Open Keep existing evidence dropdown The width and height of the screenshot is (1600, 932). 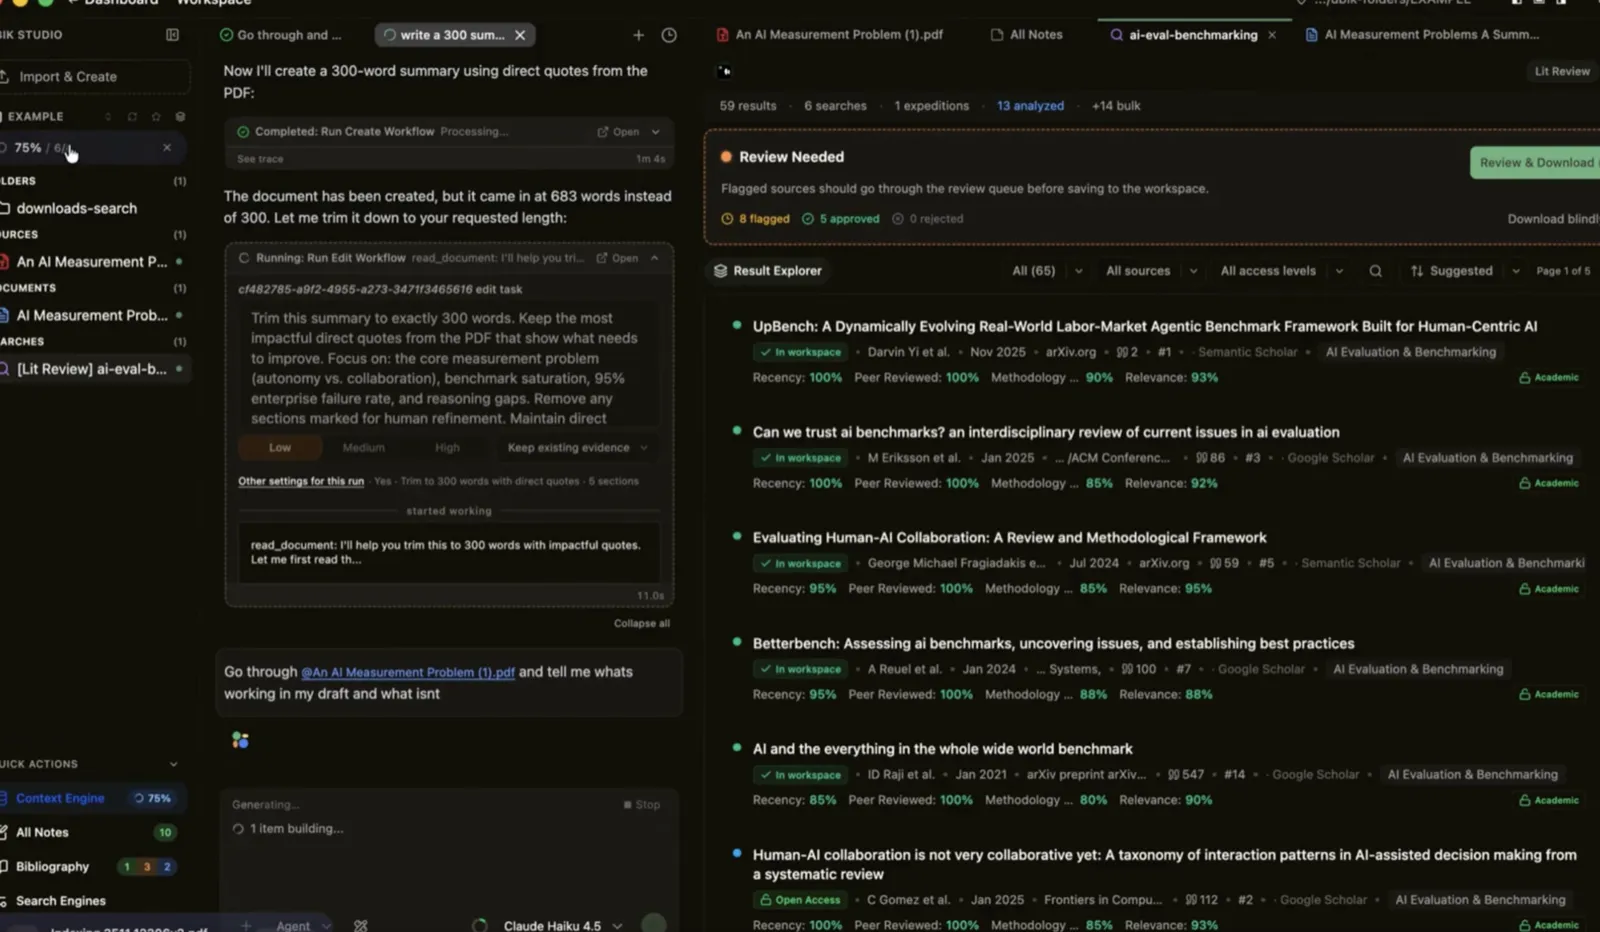[577, 448]
